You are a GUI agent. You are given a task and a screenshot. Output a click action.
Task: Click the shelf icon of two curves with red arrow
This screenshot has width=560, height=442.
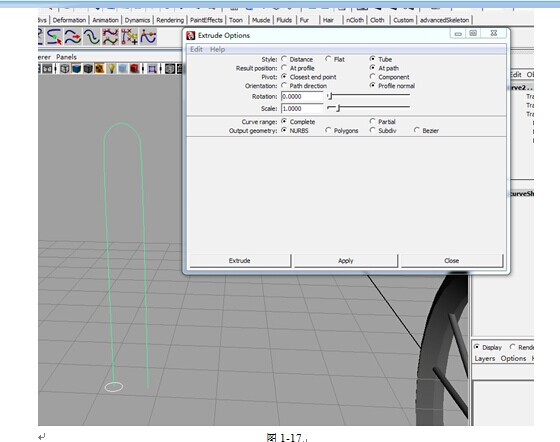(x=73, y=37)
